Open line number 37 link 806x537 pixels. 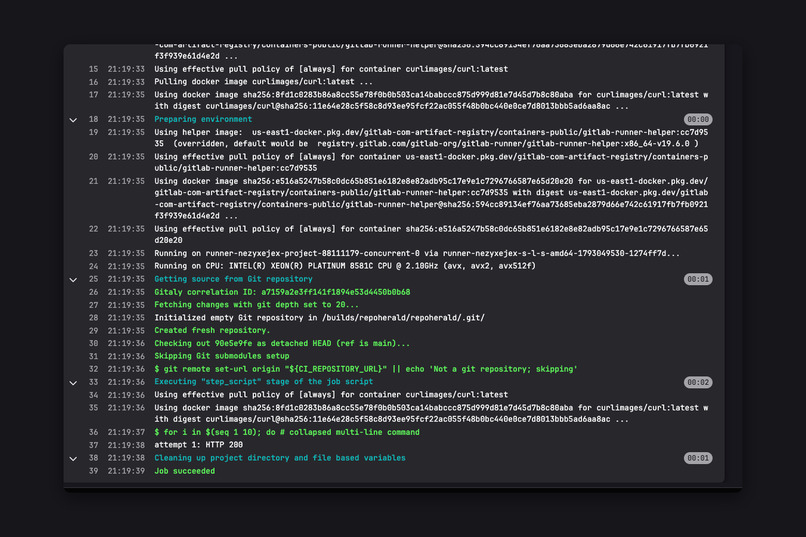click(93, 445)
